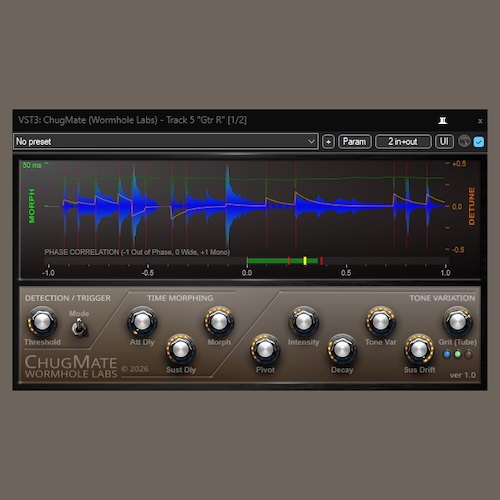The width and height of the screenshot is (500, 500).
Task: Click the Sus Drift knob
Action: tap(419, 350)
